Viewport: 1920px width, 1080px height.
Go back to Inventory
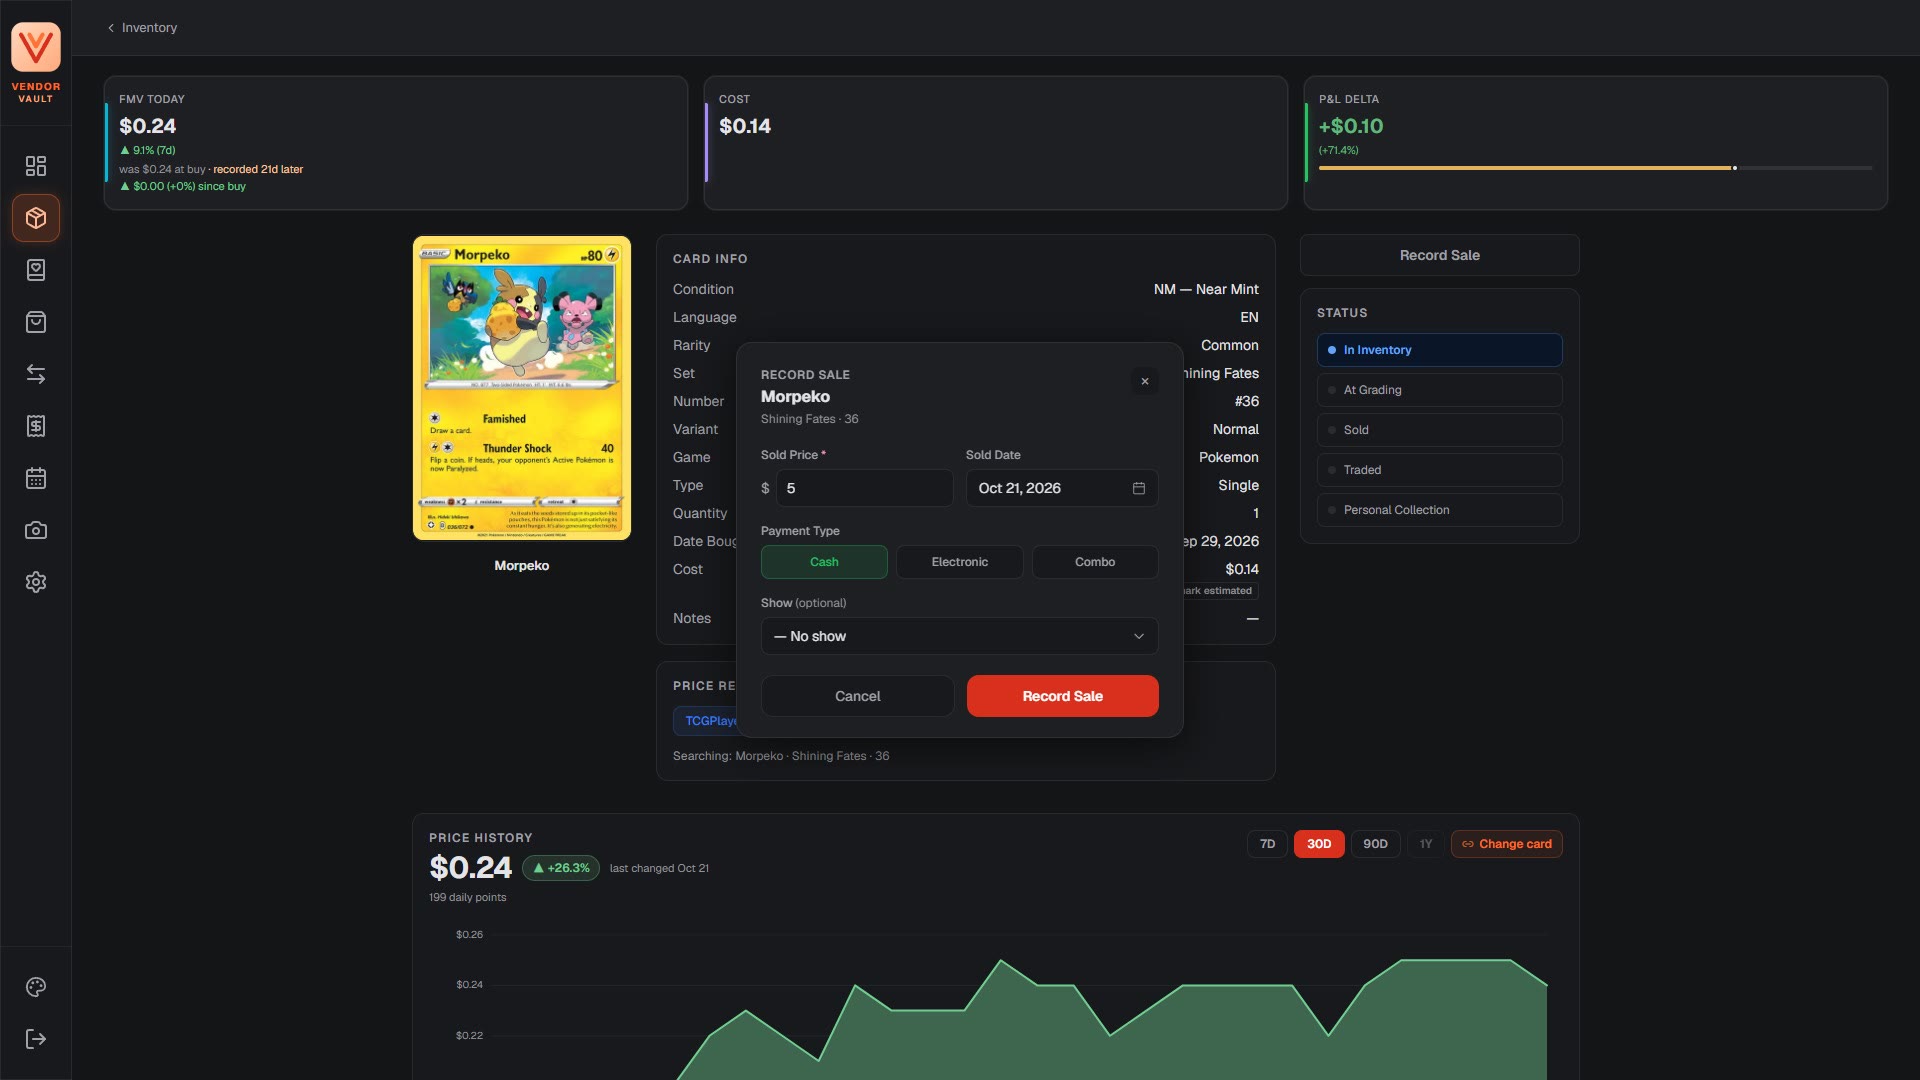click(x=142, y=28)
